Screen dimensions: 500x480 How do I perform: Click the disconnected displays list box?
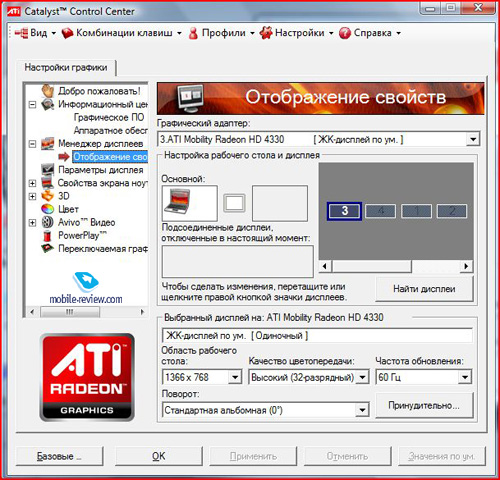(x=238, y=262)
